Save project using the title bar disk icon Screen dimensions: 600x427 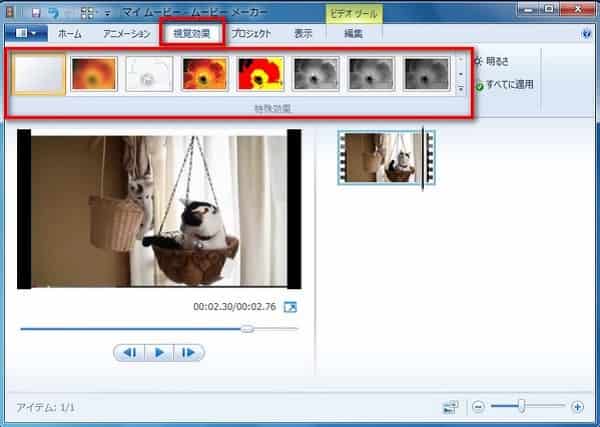point(36,13)
